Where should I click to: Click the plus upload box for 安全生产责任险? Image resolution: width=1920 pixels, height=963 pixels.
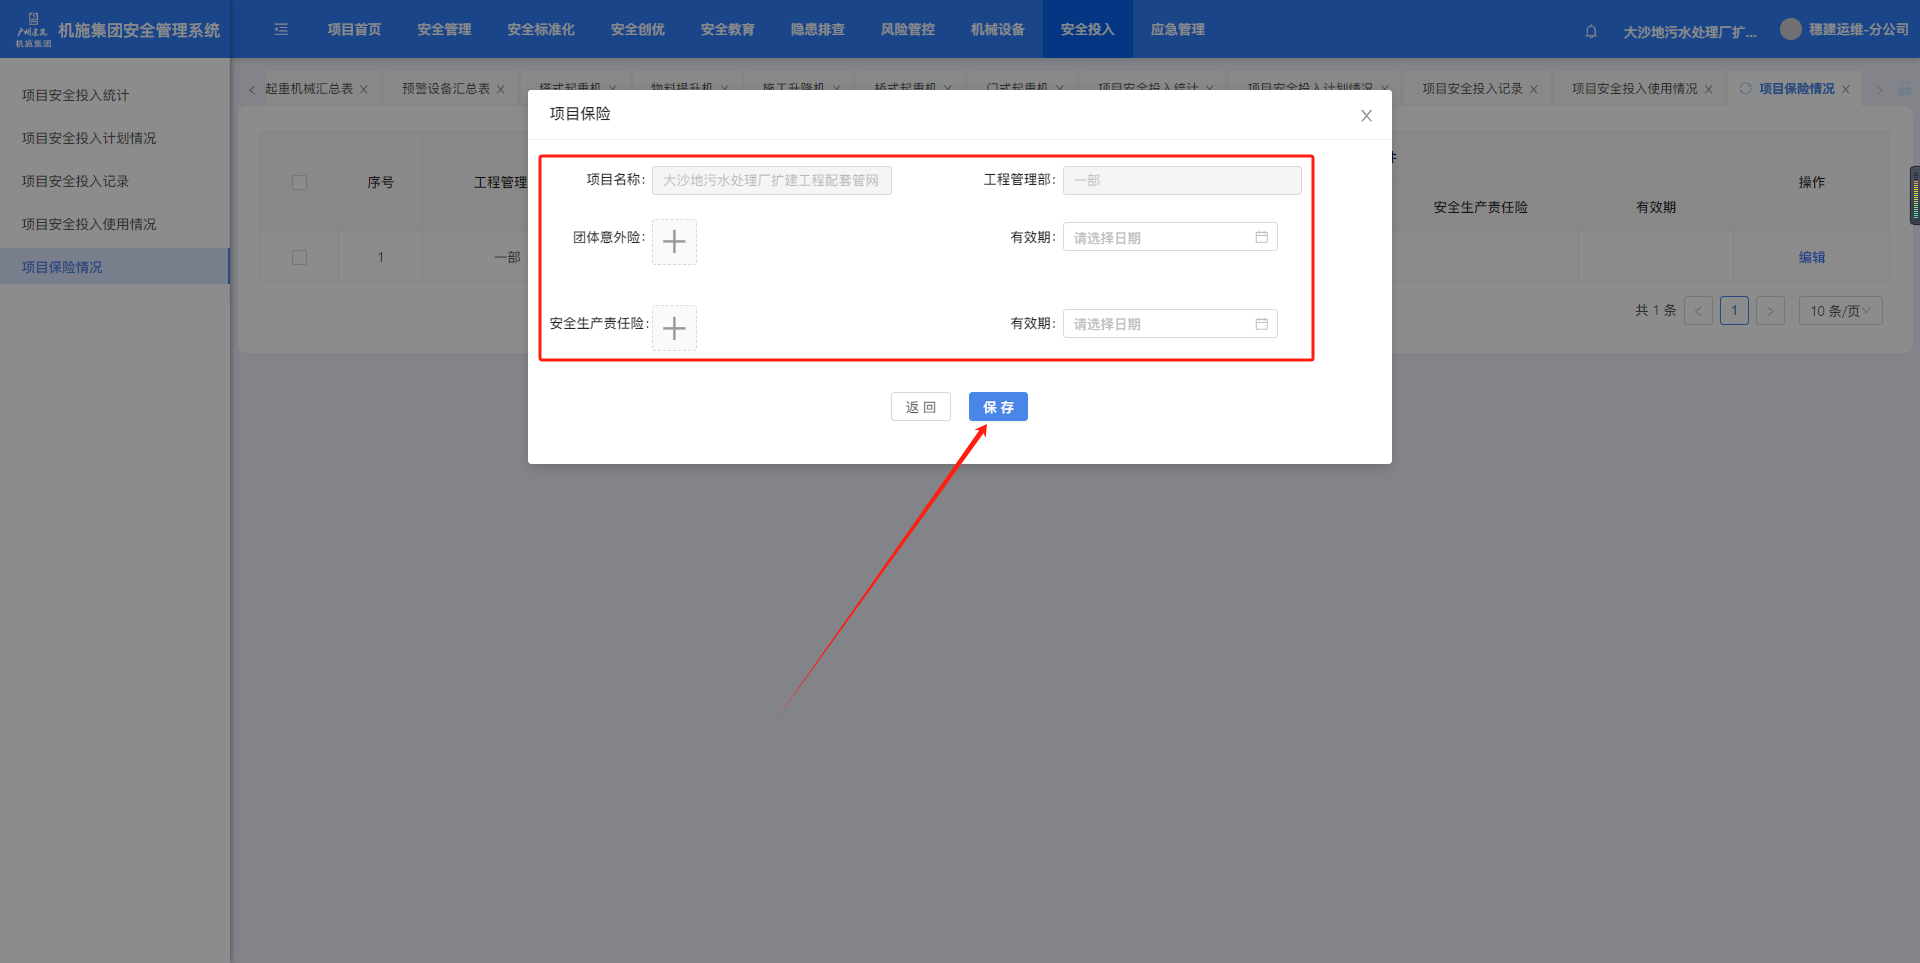(x=674, y=328)
